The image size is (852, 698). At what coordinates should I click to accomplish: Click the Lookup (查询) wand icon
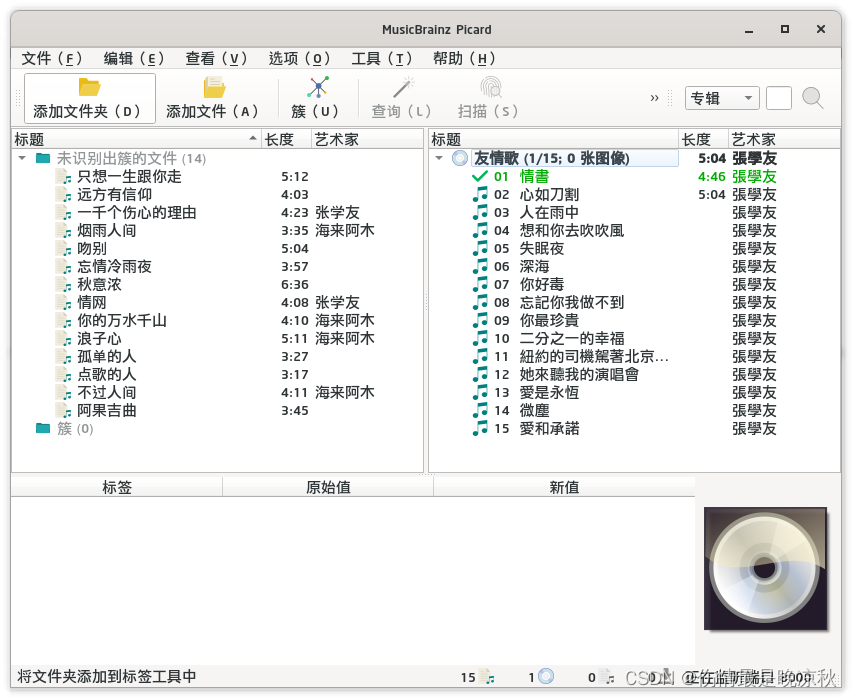click(403, 87)
